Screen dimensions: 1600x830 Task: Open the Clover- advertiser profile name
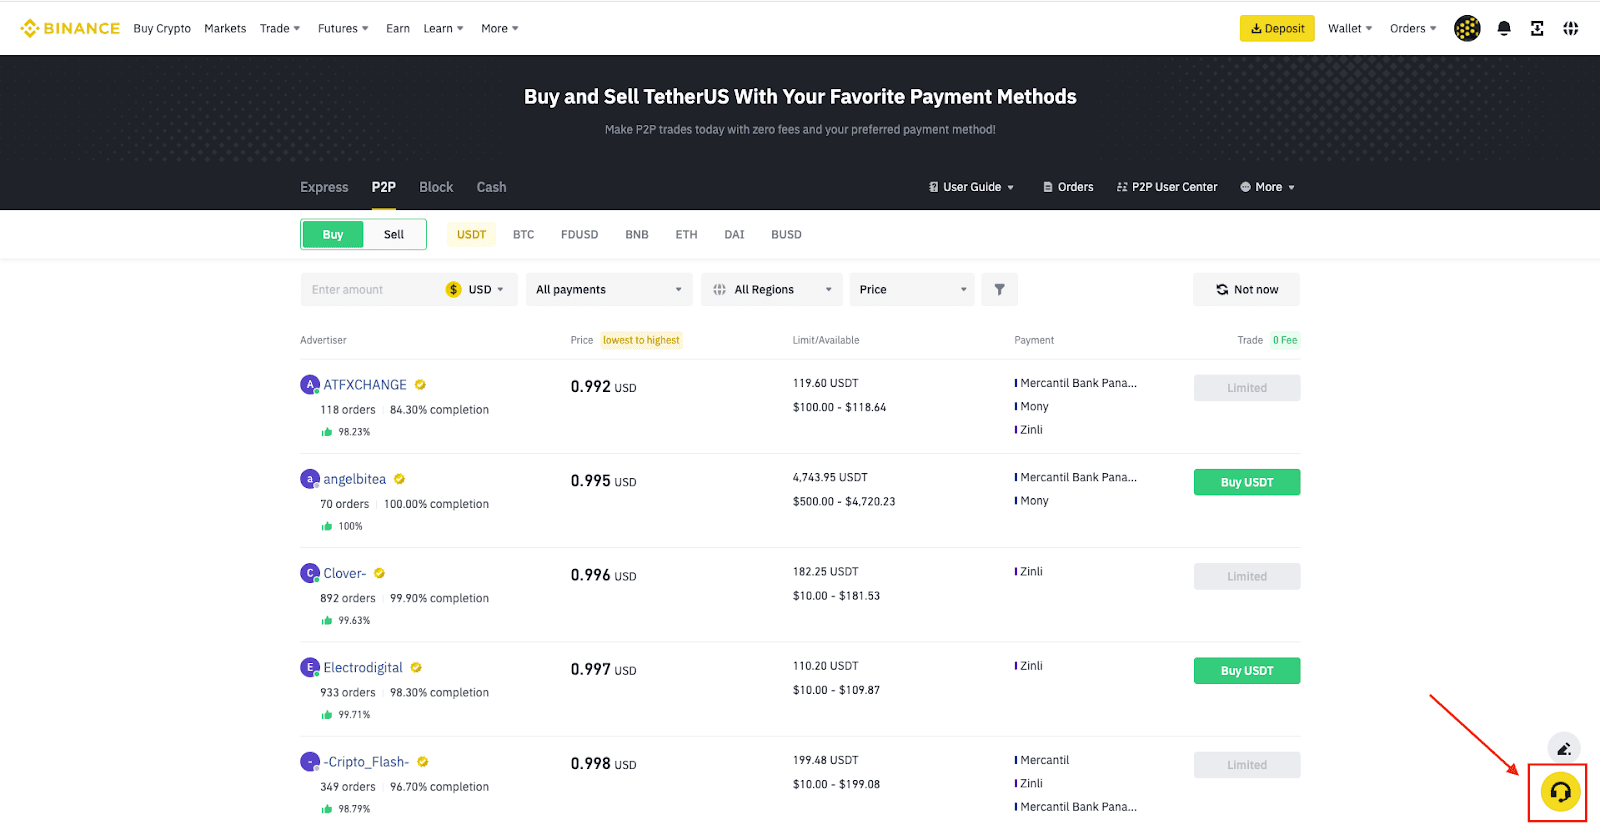pyautogui.click(x=345, y=573)
